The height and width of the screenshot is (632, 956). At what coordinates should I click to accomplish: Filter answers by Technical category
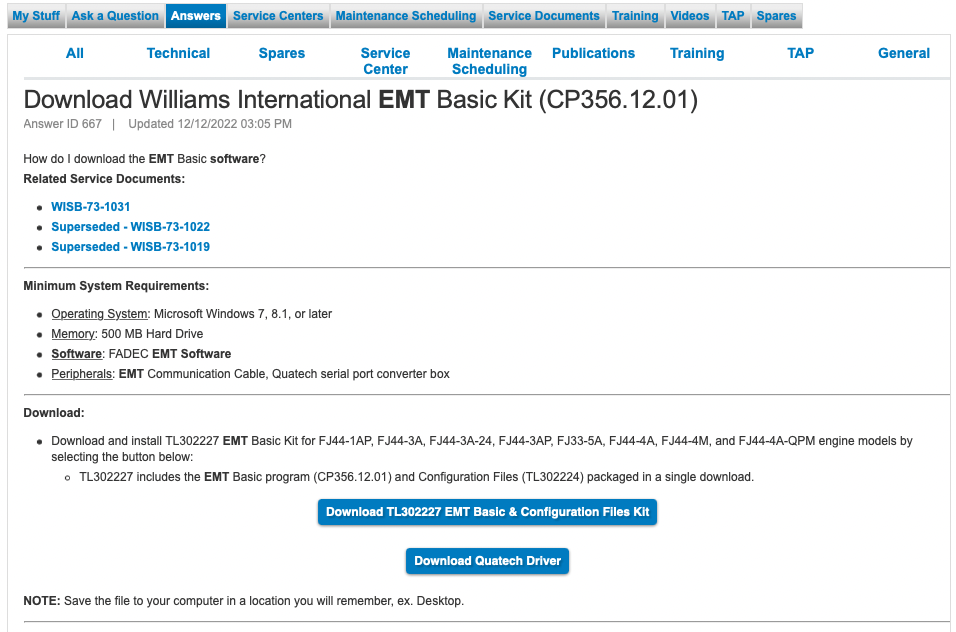[178, 53]
